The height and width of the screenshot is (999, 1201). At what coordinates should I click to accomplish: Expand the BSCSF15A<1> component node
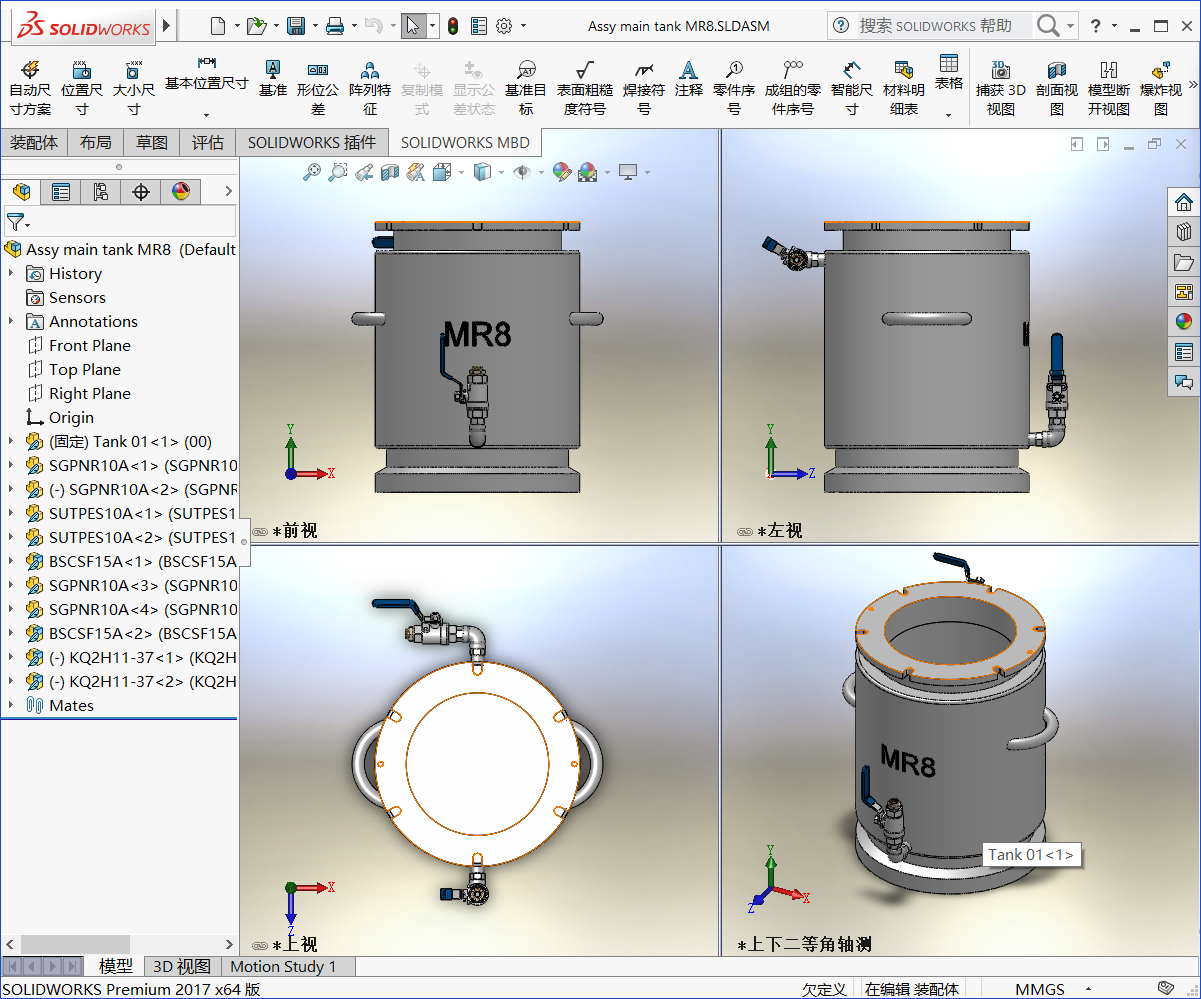11,561
